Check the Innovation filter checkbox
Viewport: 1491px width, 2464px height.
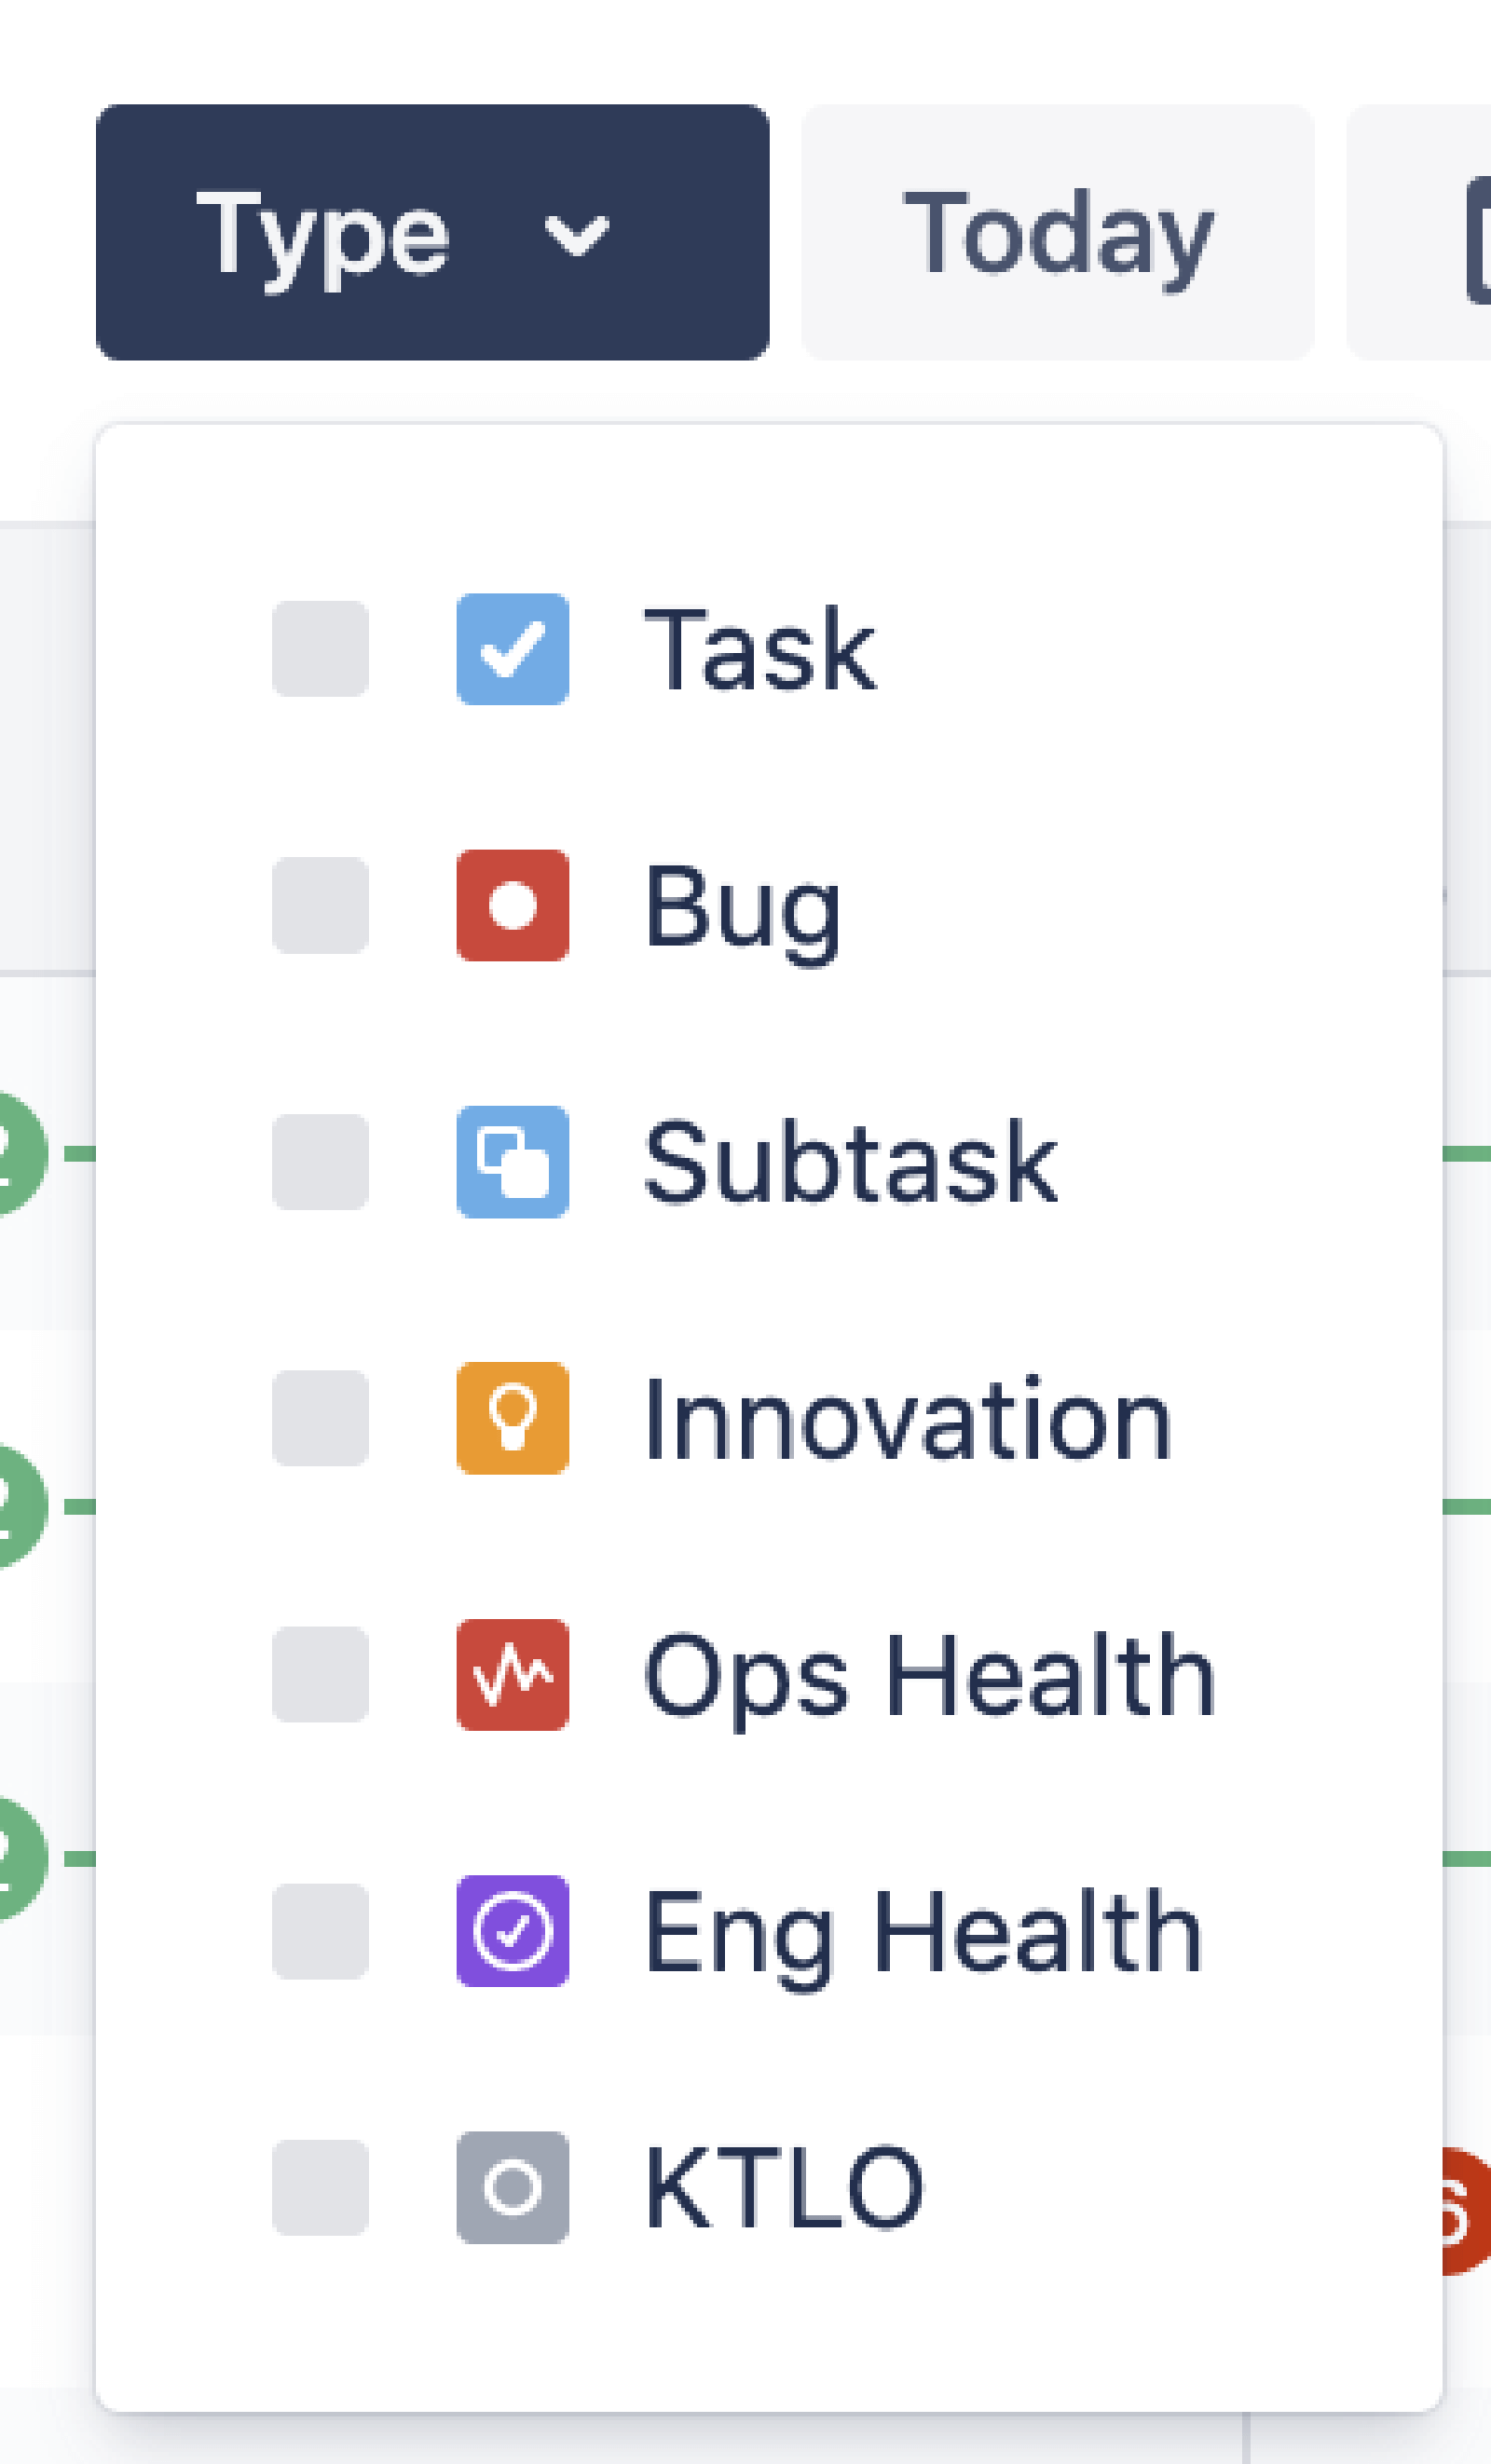click(x=319, y=1420)
